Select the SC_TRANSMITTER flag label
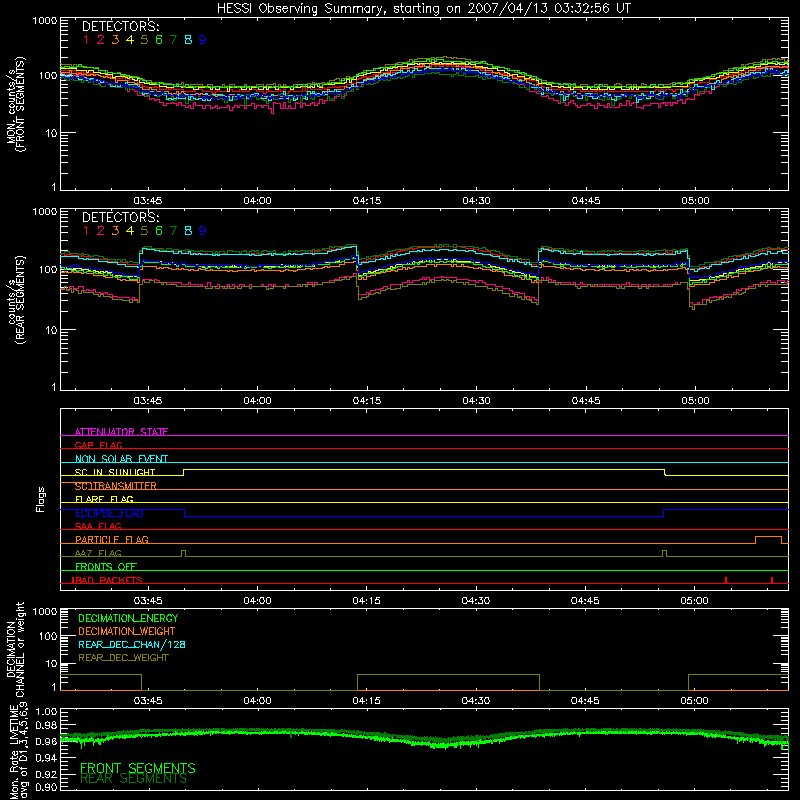The width and height of the screenshot is (800, 800). coord(116,486)
